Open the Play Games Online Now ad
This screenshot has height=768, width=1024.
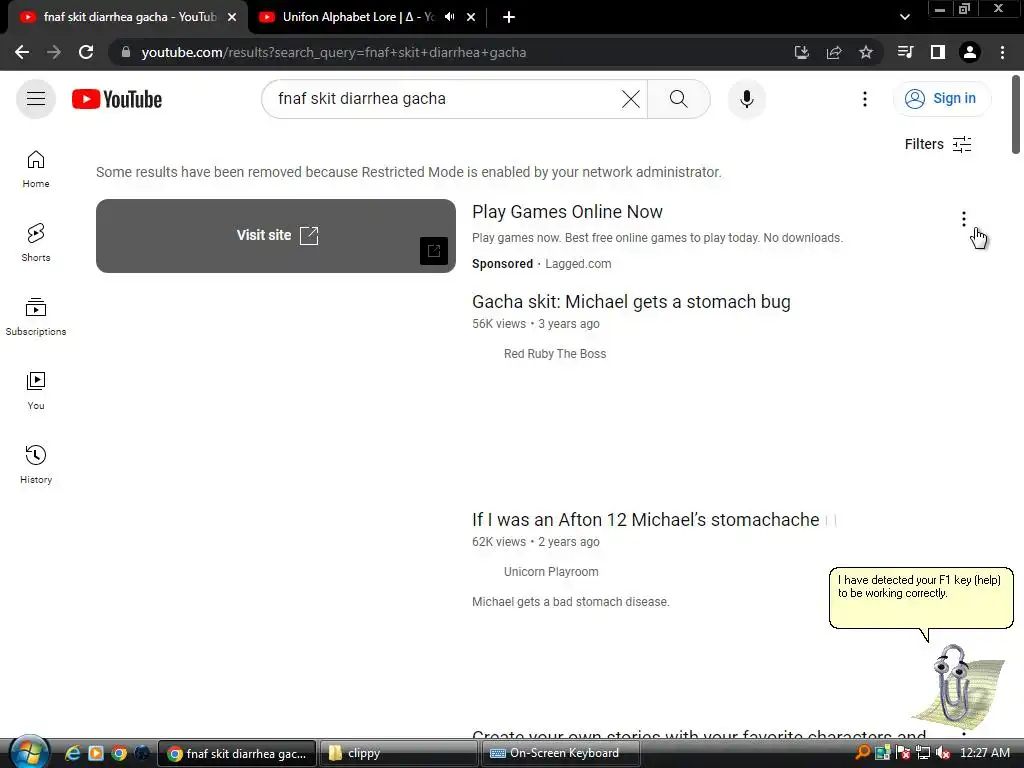[567, 212]
